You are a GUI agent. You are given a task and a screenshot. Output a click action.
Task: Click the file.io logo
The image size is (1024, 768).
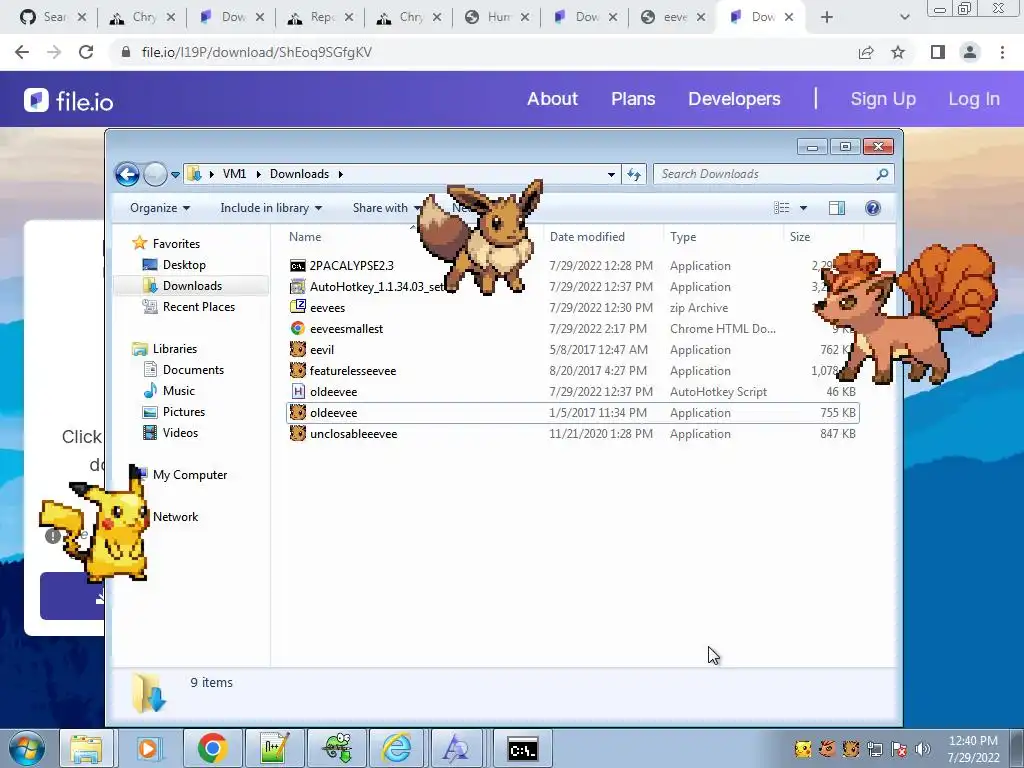pyautogui.click(x=69, y=101)
